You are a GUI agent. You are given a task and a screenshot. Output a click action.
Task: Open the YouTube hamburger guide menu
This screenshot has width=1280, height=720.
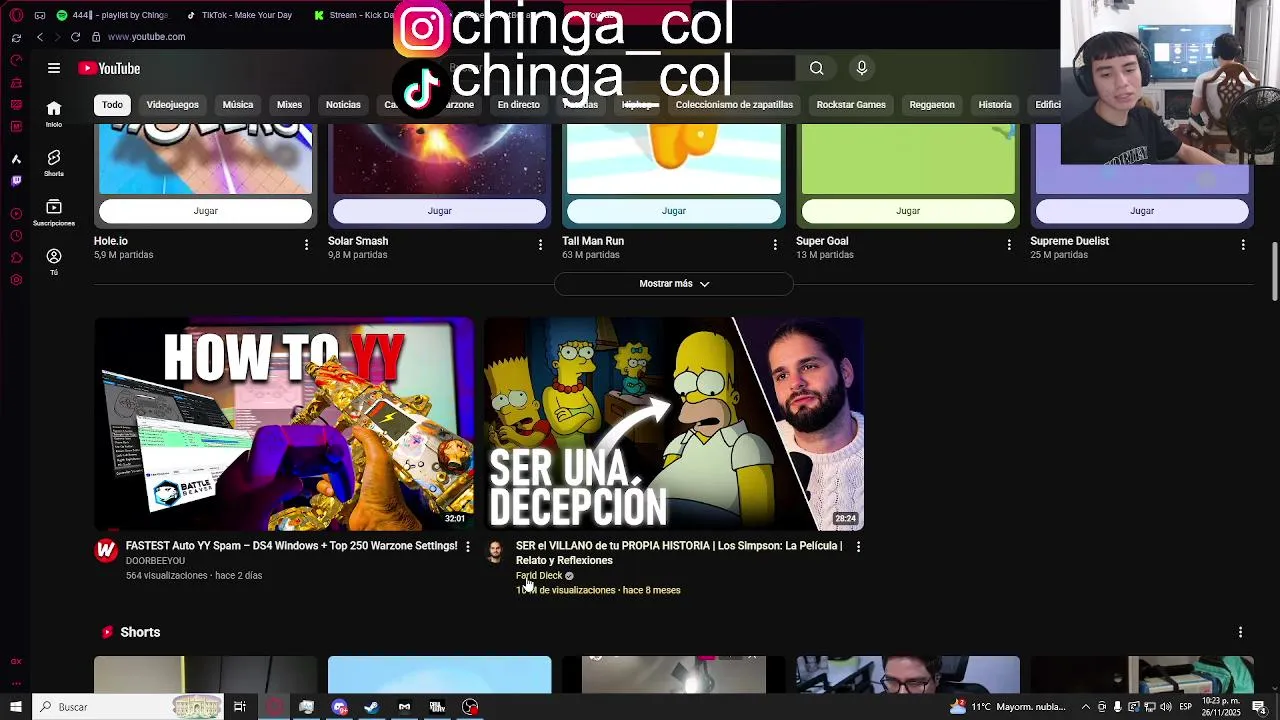(x=54, y=68)
